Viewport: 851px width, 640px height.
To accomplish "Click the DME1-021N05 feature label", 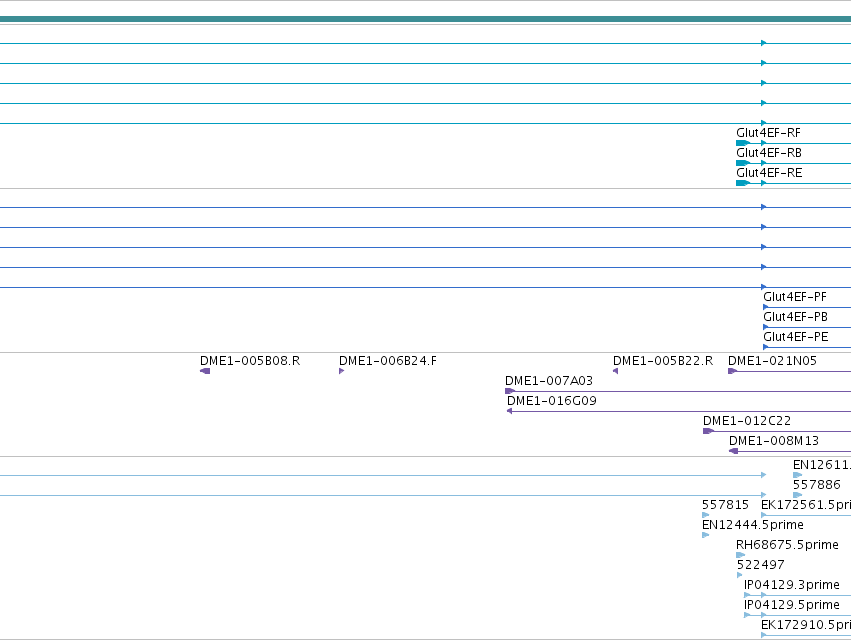I will click(772, 361).
